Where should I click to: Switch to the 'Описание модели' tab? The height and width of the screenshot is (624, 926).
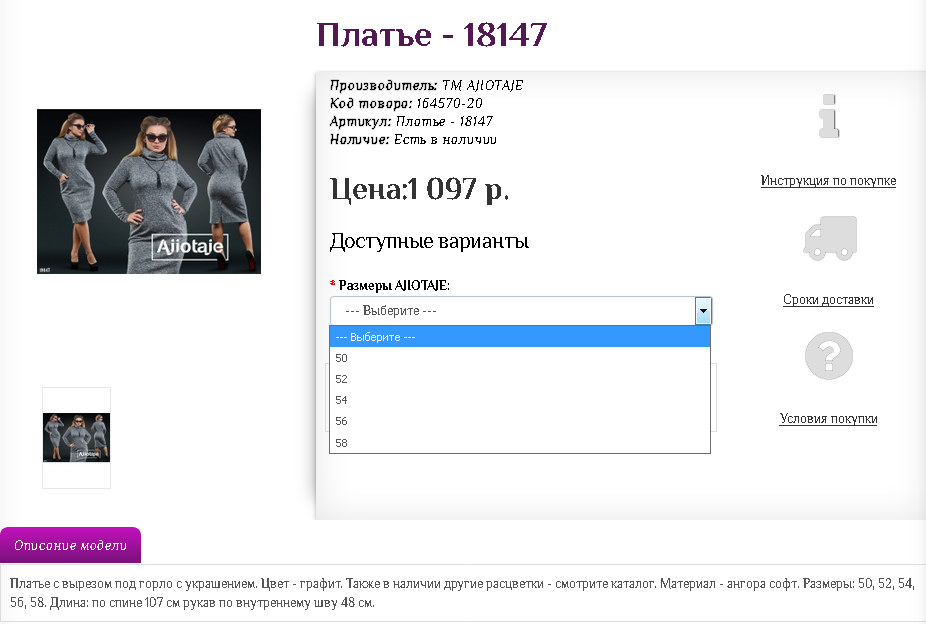[x=71, y=545]
